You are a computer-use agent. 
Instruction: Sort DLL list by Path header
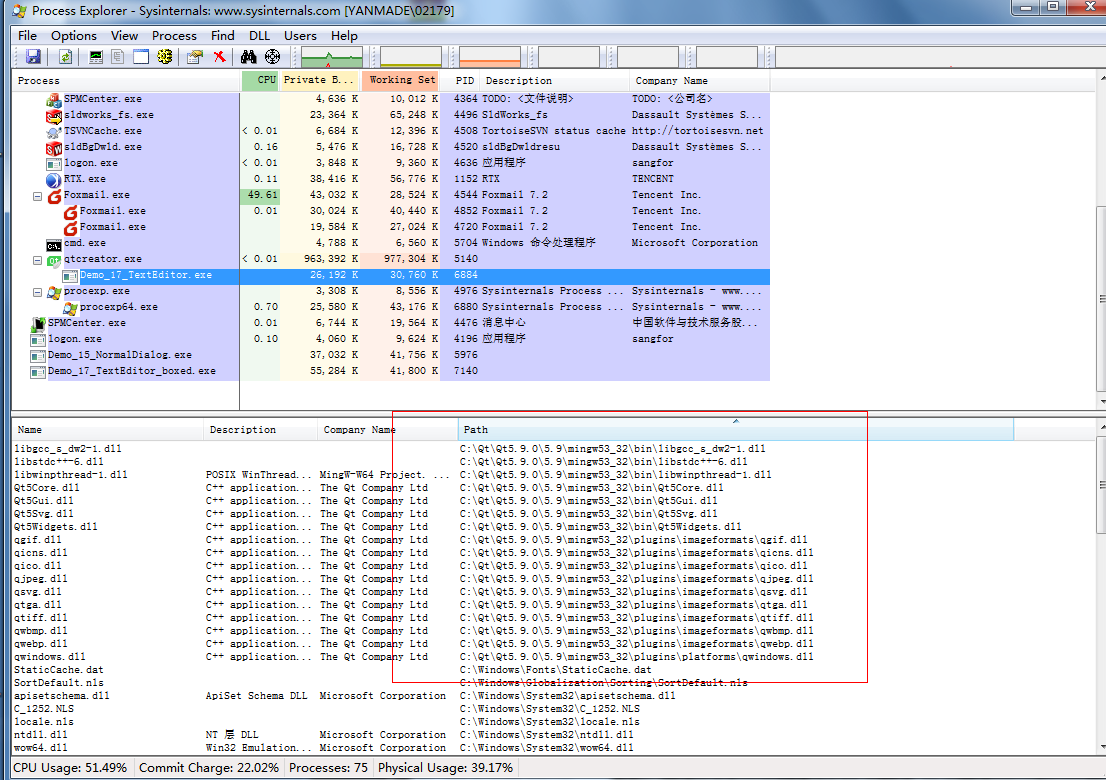[736, 429]
